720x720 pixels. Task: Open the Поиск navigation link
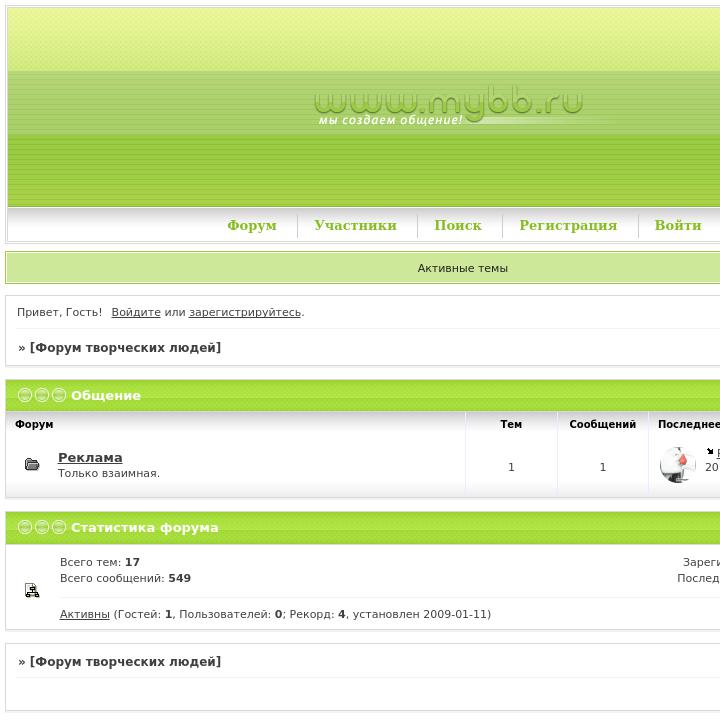(458, 225)
